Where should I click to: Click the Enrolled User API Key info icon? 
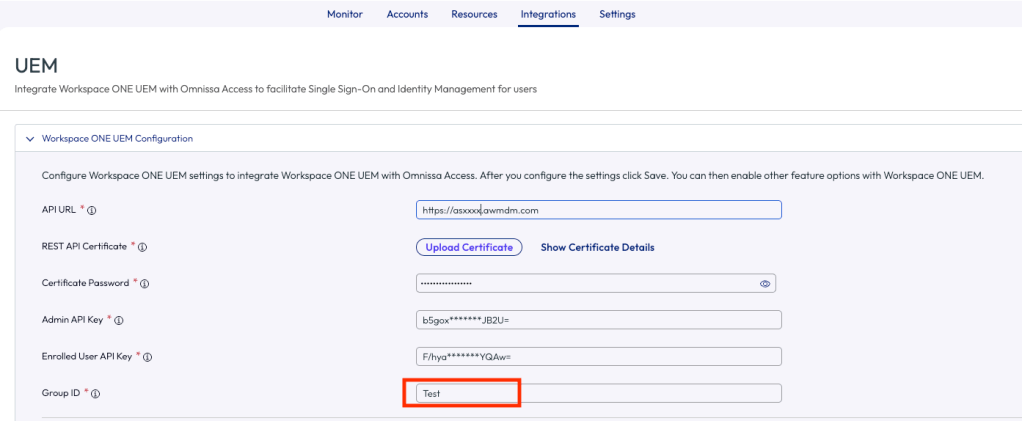coord(147,357)
